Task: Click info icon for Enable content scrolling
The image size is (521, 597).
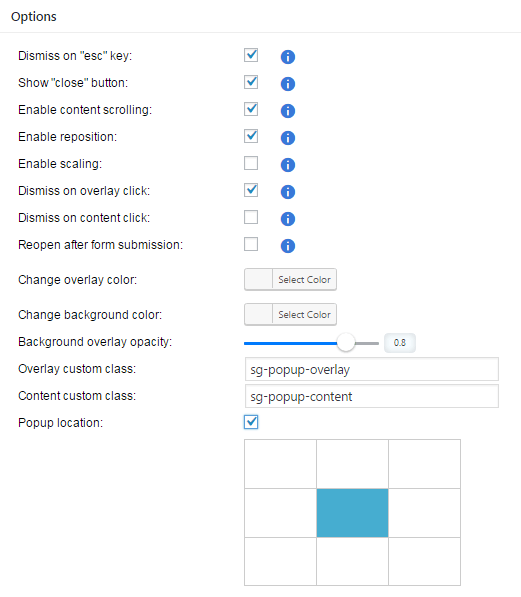Action: tap(288, 111)
